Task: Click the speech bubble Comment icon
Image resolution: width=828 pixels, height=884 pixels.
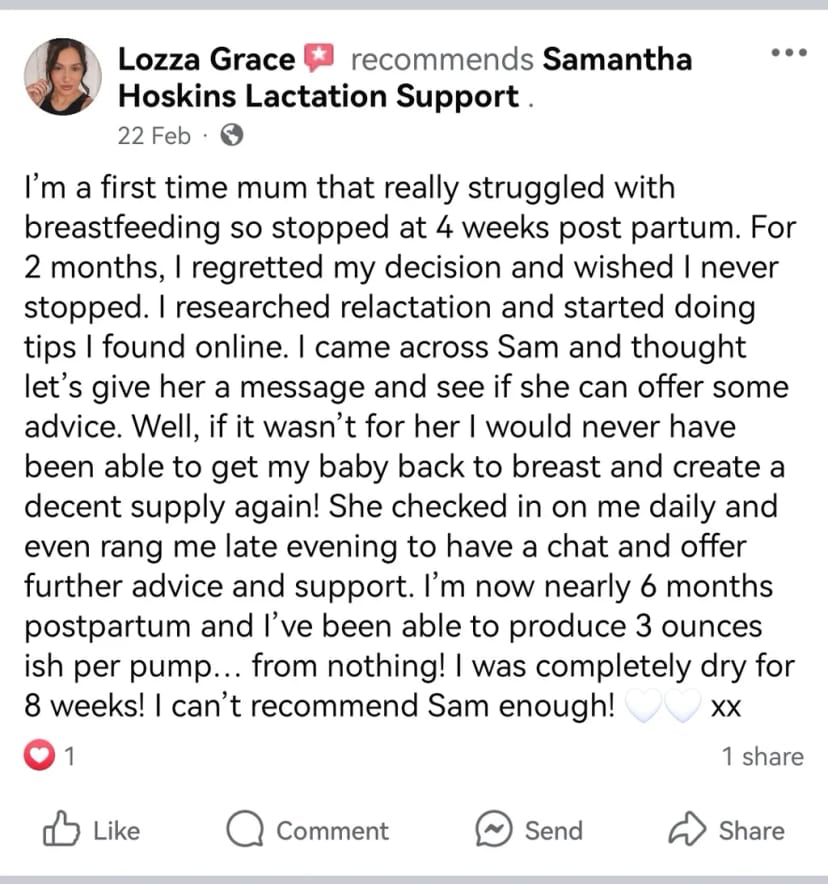Action: (245, 829)
